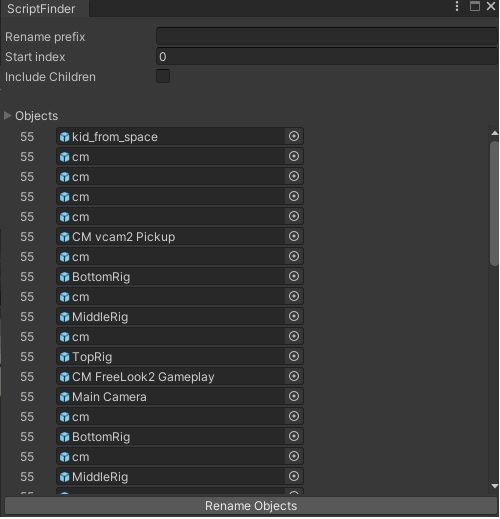Click the Rename prefix text field
Image resolution: width=500 pixels, height=519 pixels.
click(x=327, y=36)
